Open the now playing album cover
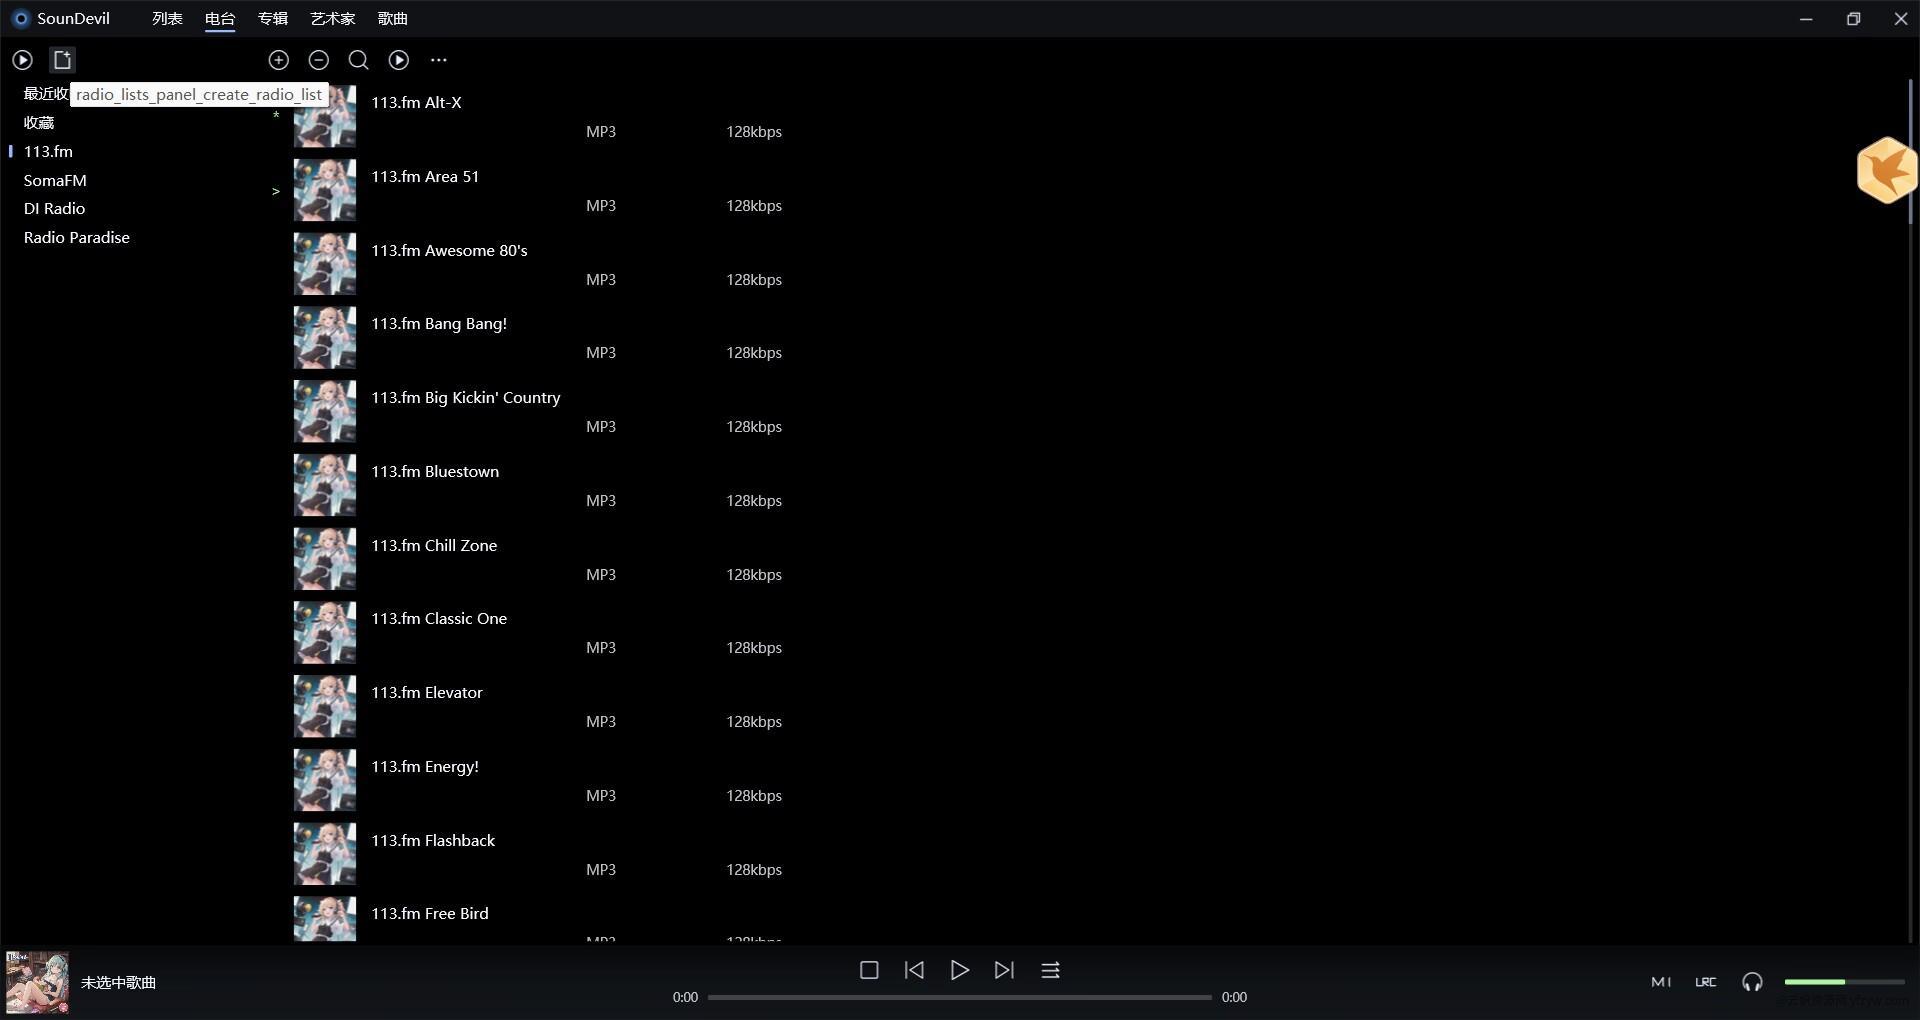This screenshot has height=1020, width=1920. pos(37,982)
